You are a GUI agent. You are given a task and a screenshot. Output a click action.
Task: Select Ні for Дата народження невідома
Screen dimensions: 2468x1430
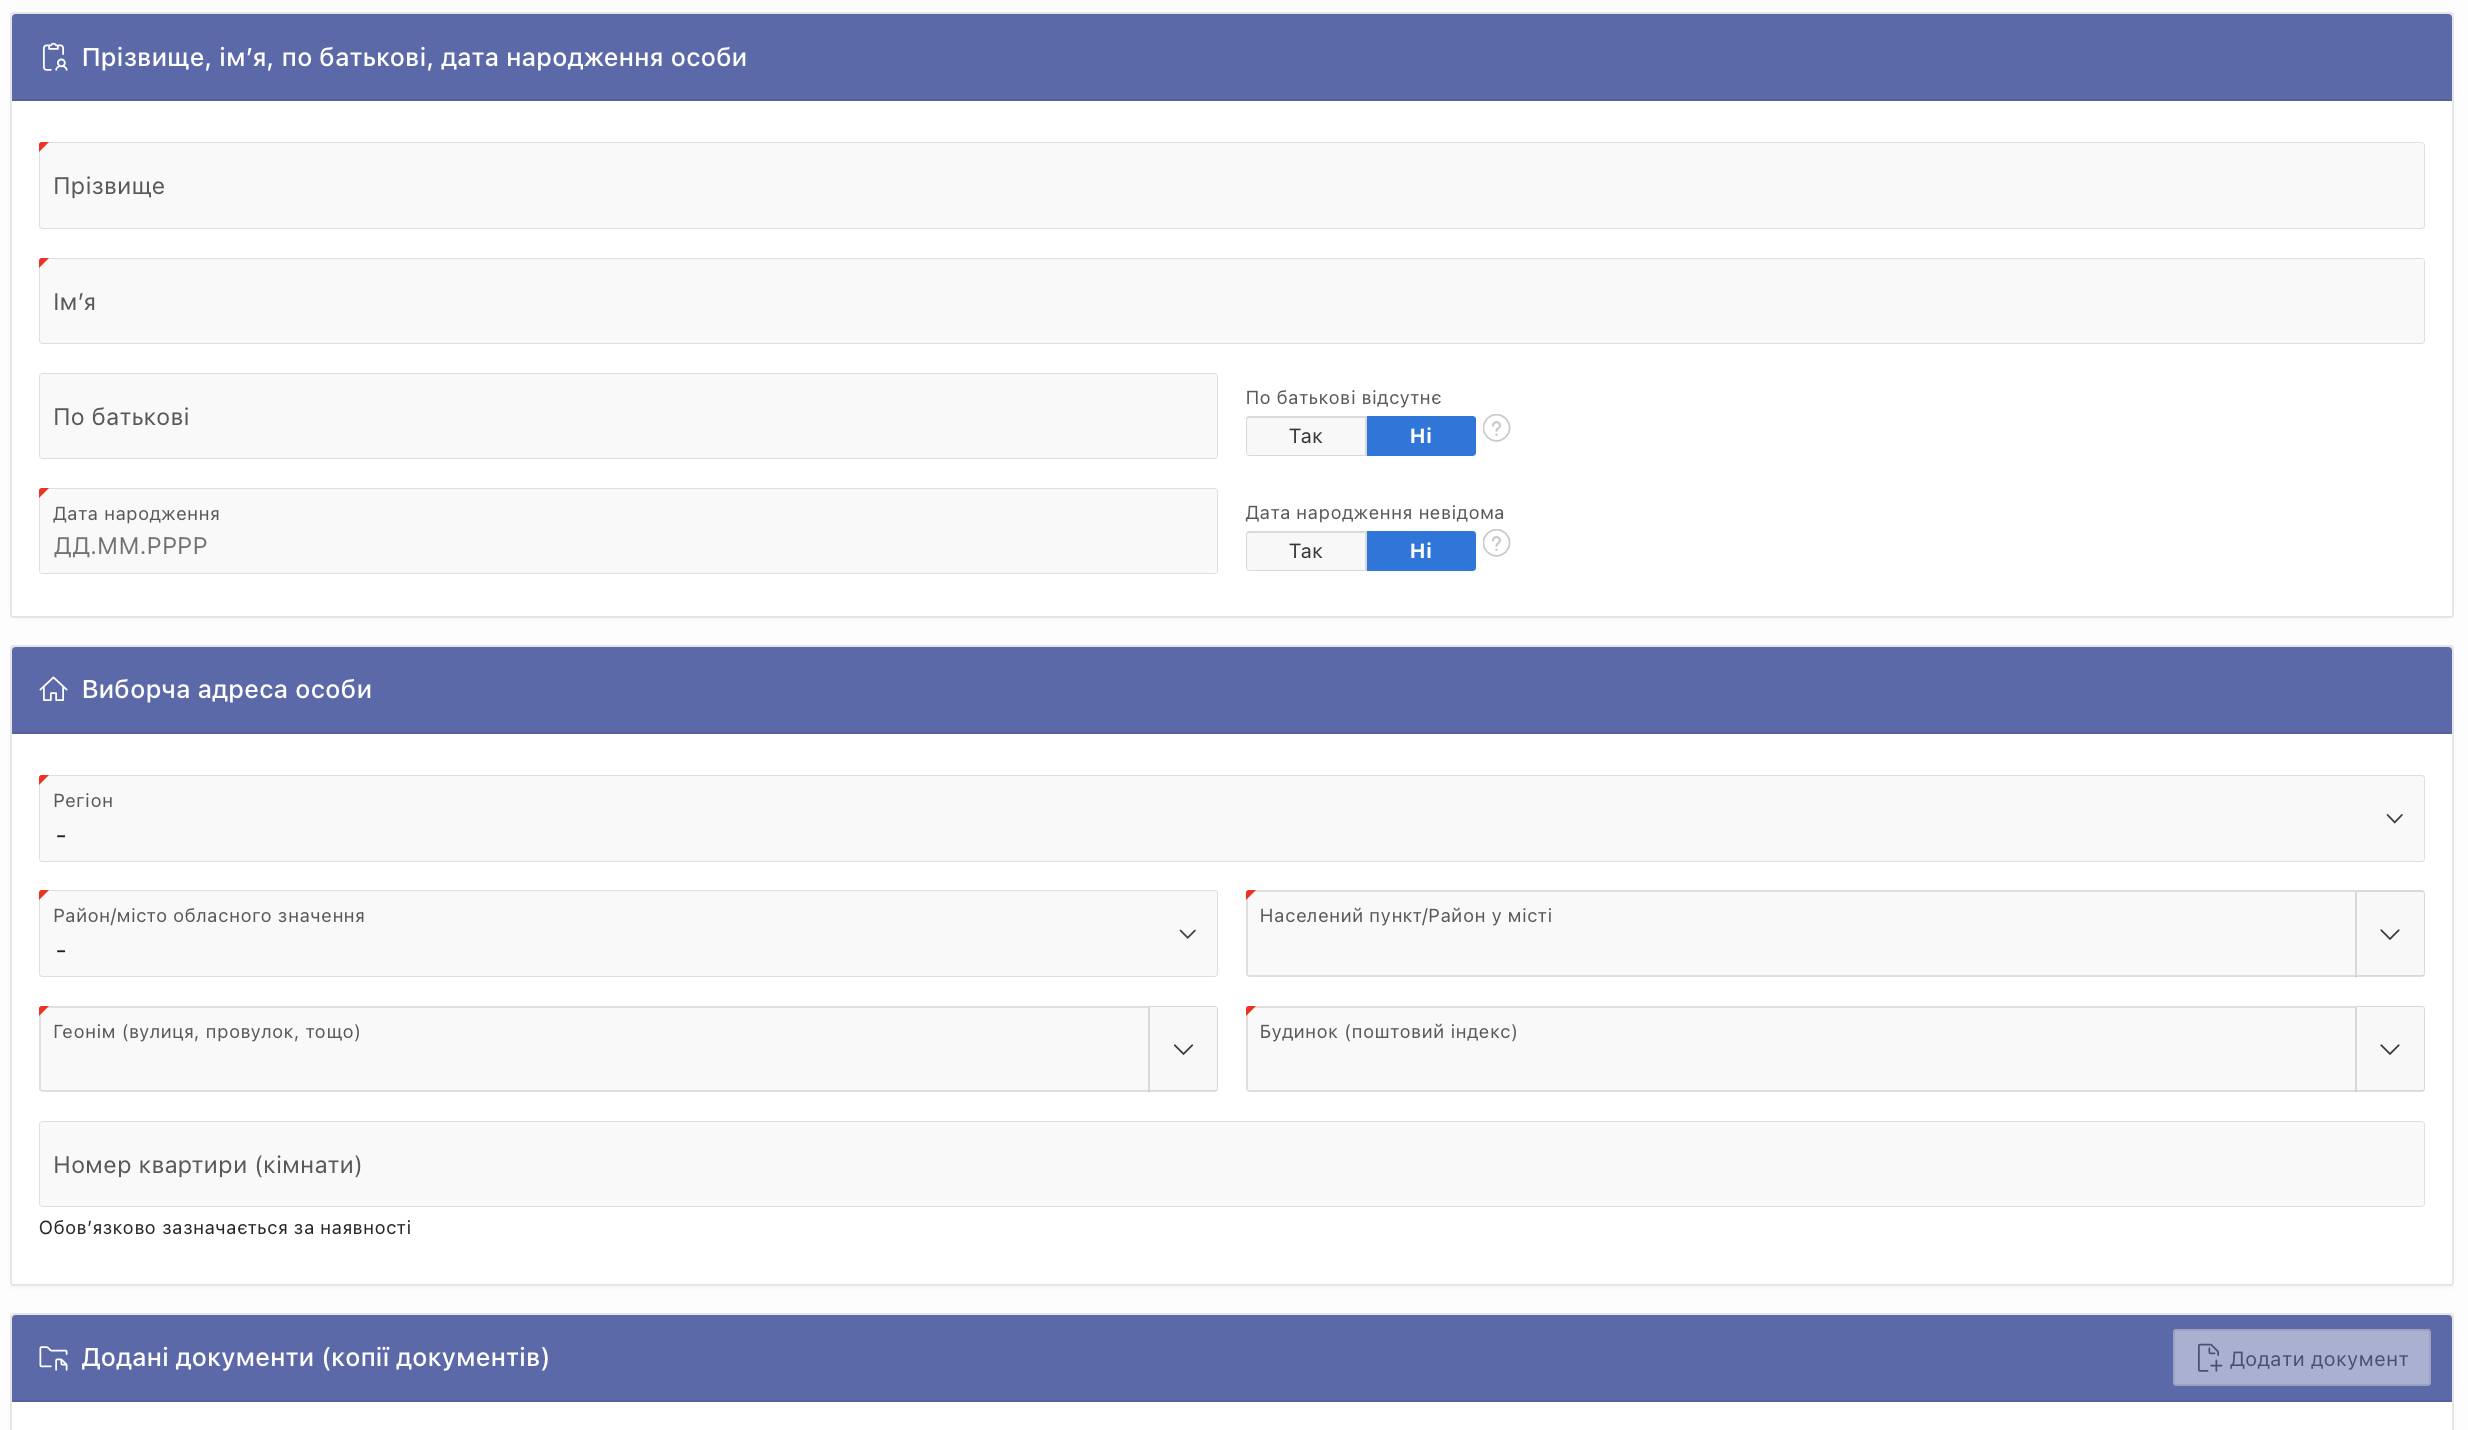[1420, 551]
